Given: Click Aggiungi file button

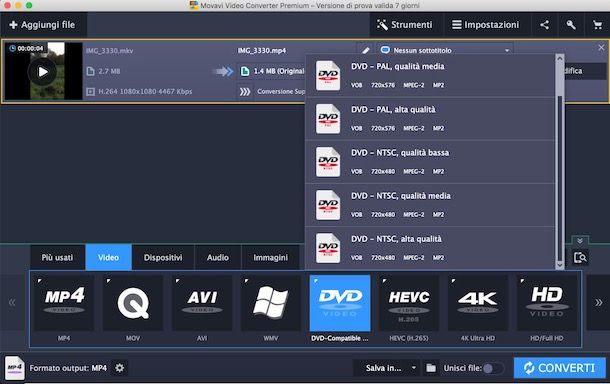Looking at the screenshot, I should coord(43,25).
